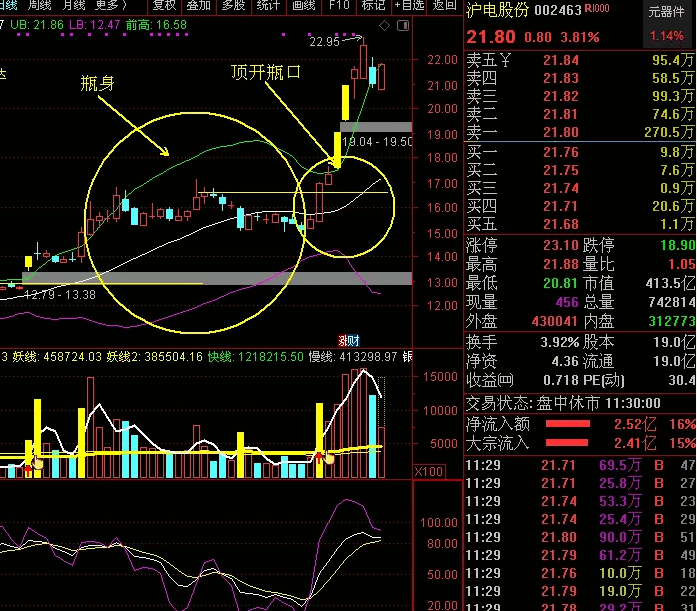This screenshot has width=697, height=611.
Task: Click tick row with volume 69.5万
Action: (581, 465)
